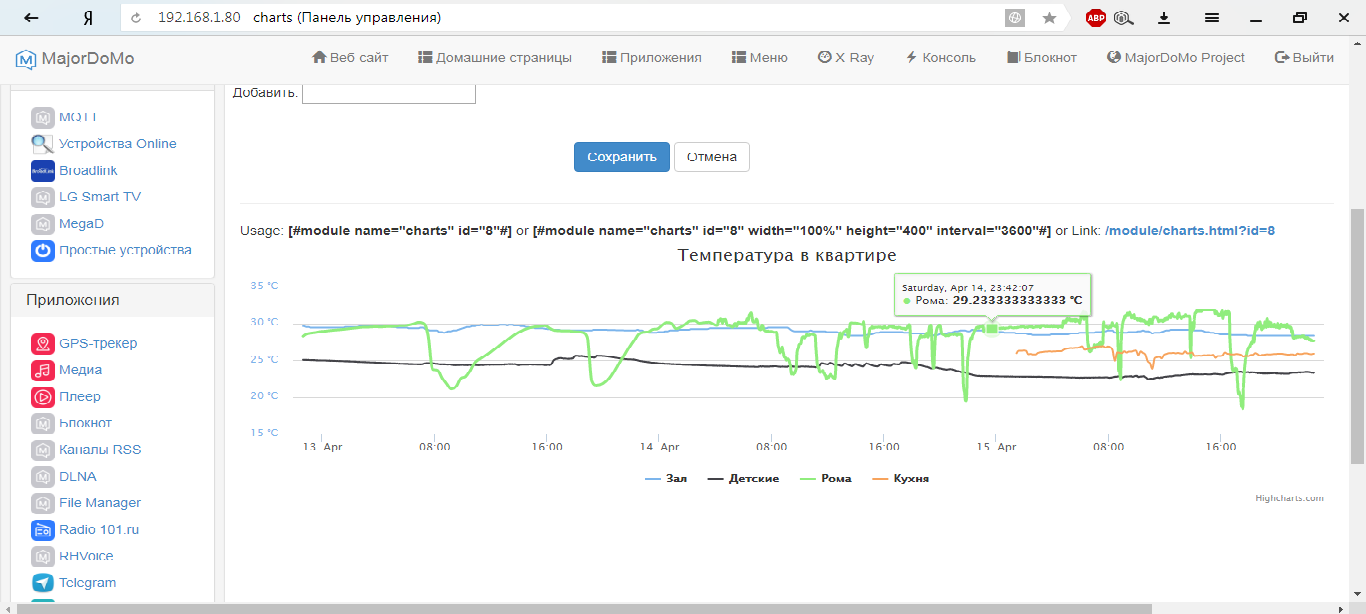Open the browser downloads arrow icon
1366x614 pixels.
(x=1164, y=18)
